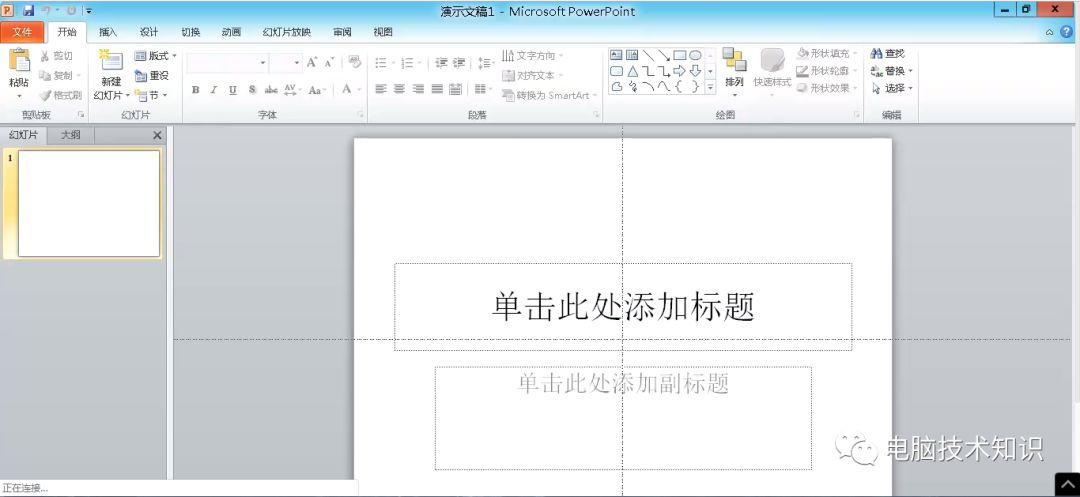Switch to the Slide Show (幻灯片放映) tab
The image size is (1080, 497).
(x=287, y=32)
